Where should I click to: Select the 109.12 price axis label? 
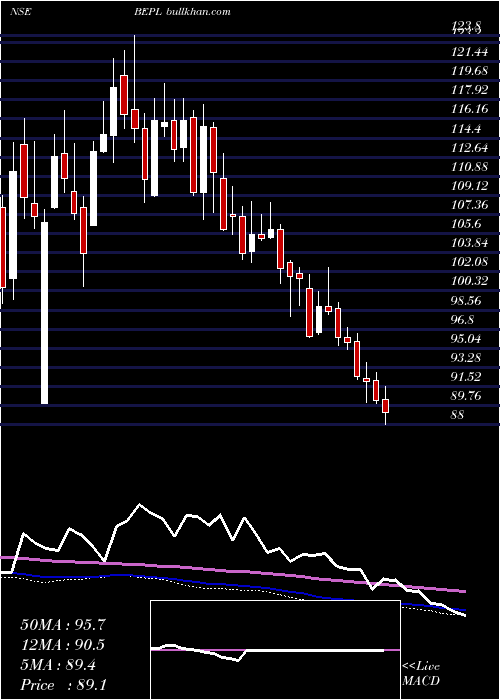469,186
